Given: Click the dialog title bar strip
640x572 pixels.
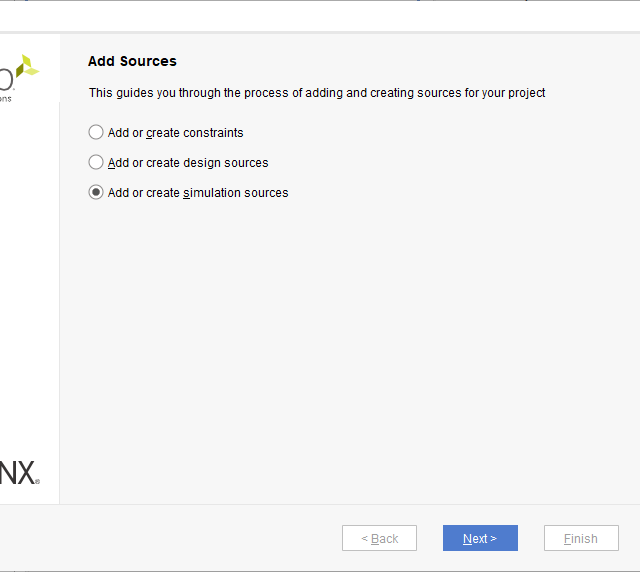Looking at the screenshot, I should tap(320, 15).
